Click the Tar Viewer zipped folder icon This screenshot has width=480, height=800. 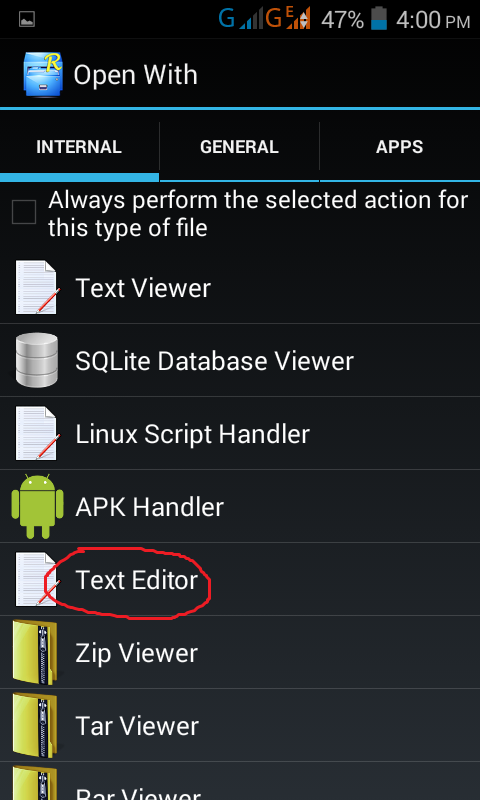pos(35,725)
